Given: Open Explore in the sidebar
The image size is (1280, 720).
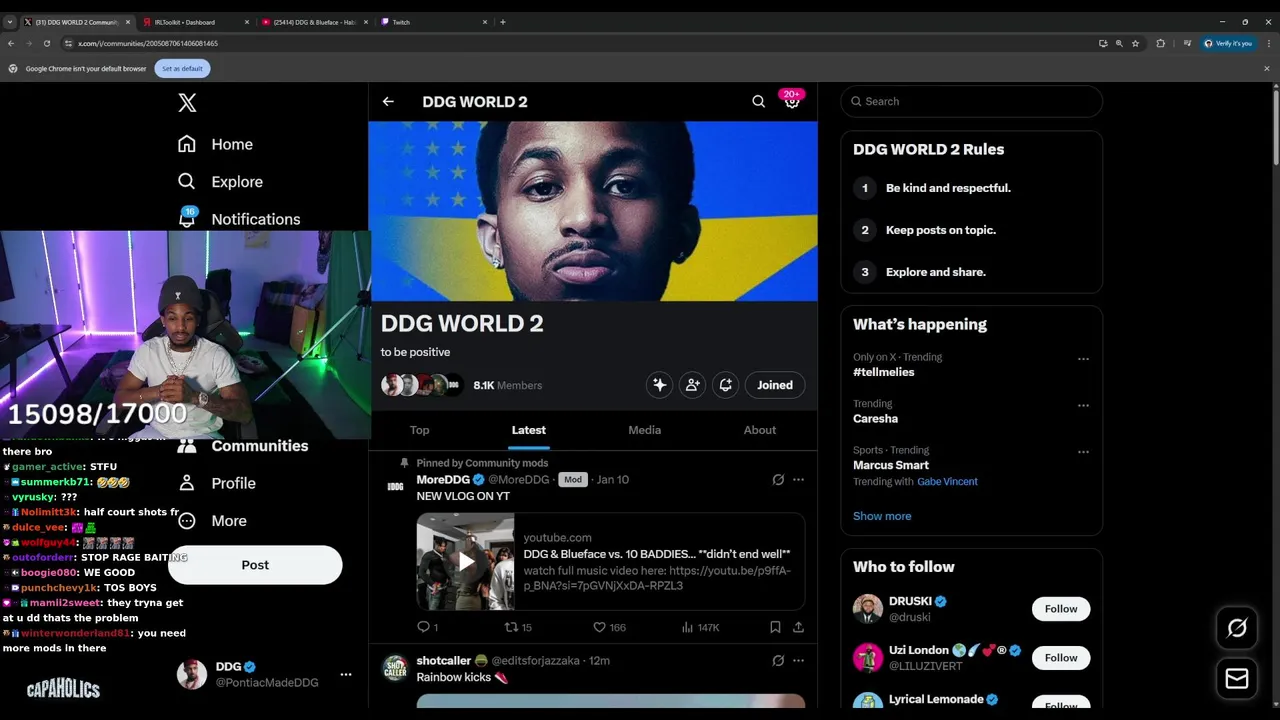Looking at the screenshot, I should (220, 181).
